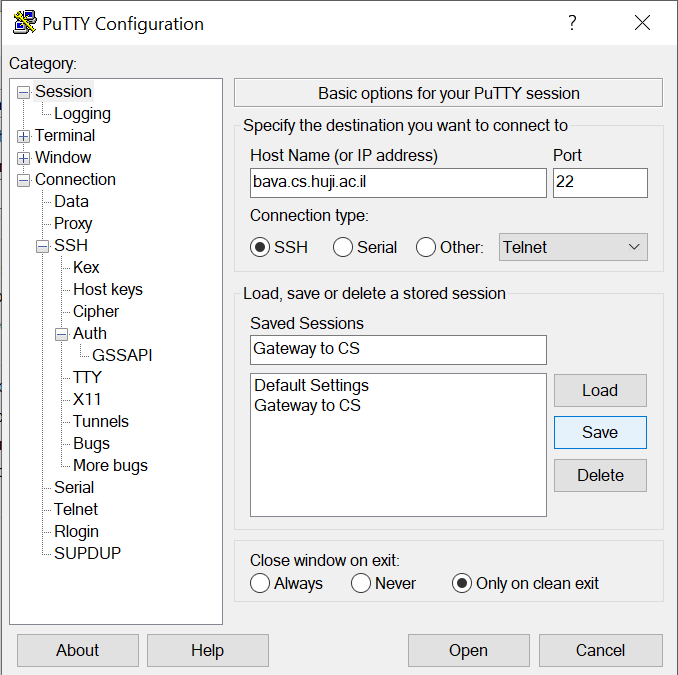Collapse the SSH tree node
678x675 pixels.
43,246
